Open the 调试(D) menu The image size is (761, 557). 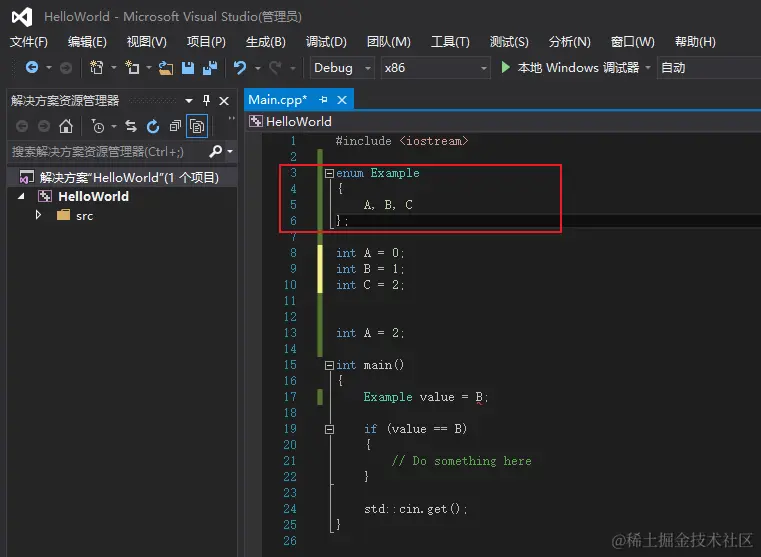(326, 42)
